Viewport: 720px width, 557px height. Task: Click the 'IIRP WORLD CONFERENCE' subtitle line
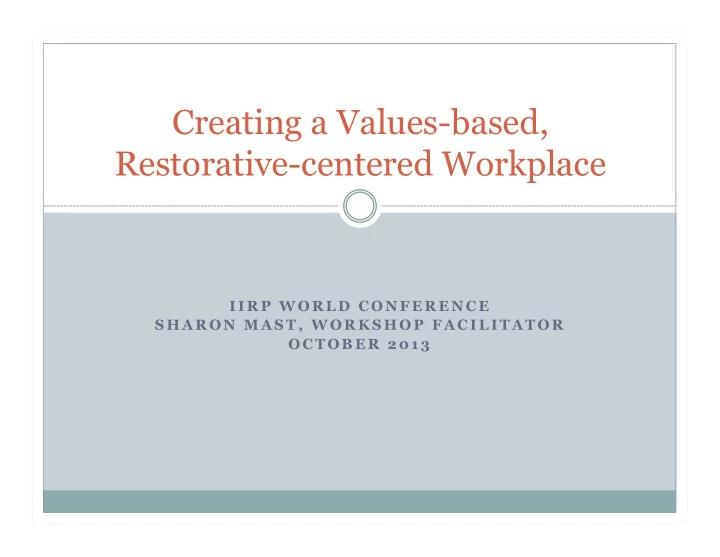click(360, 306)
